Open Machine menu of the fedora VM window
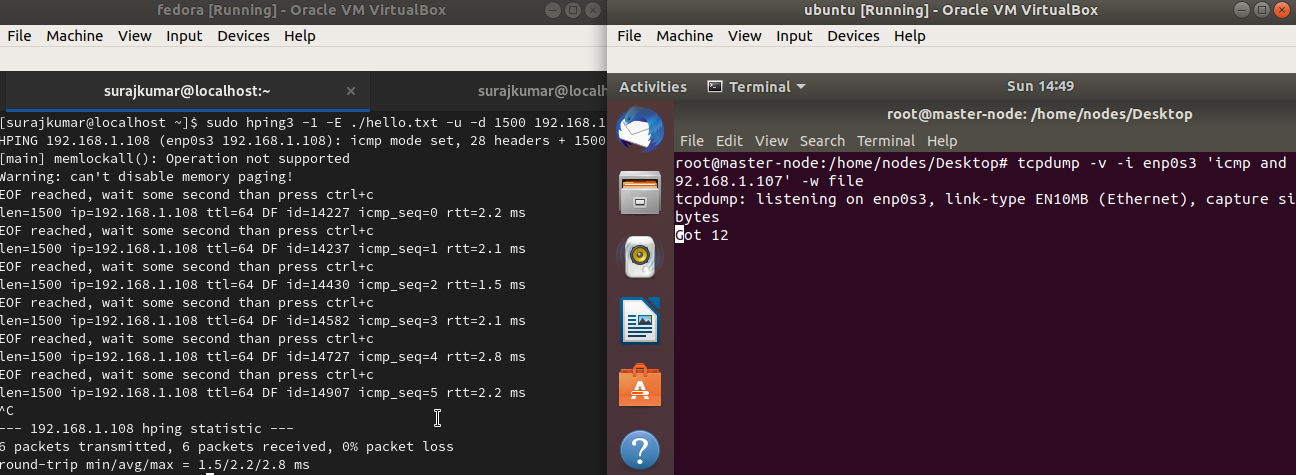Image resolution: width=1296 pixels, height=475 pixels. [x=75, y=36]
